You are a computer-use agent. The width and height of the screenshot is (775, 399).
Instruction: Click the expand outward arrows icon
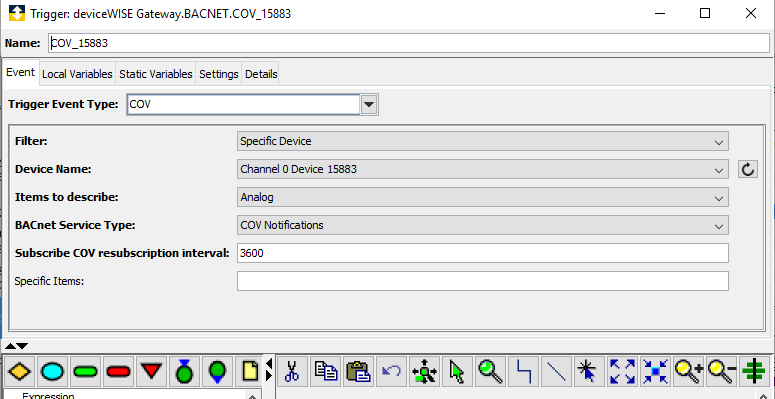[x=622, y=371]
